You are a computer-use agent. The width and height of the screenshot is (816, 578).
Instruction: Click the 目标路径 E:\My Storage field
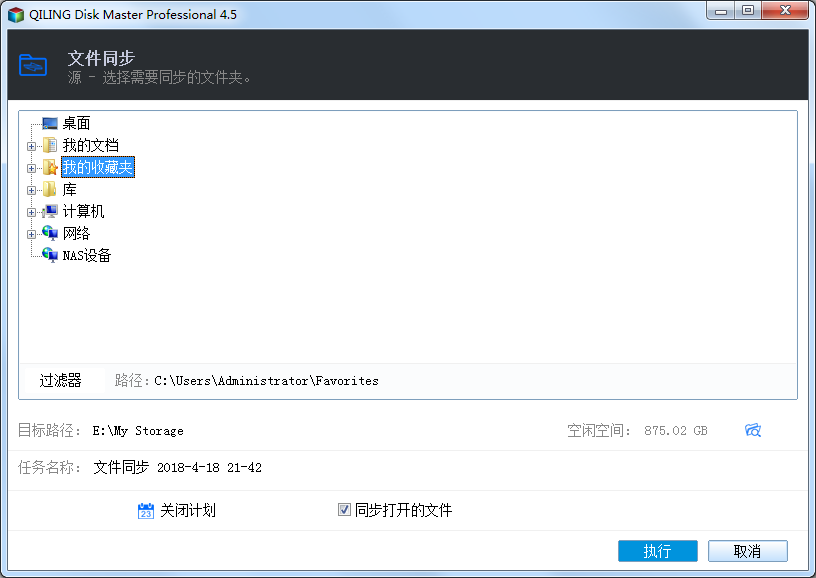click(138, 431)
